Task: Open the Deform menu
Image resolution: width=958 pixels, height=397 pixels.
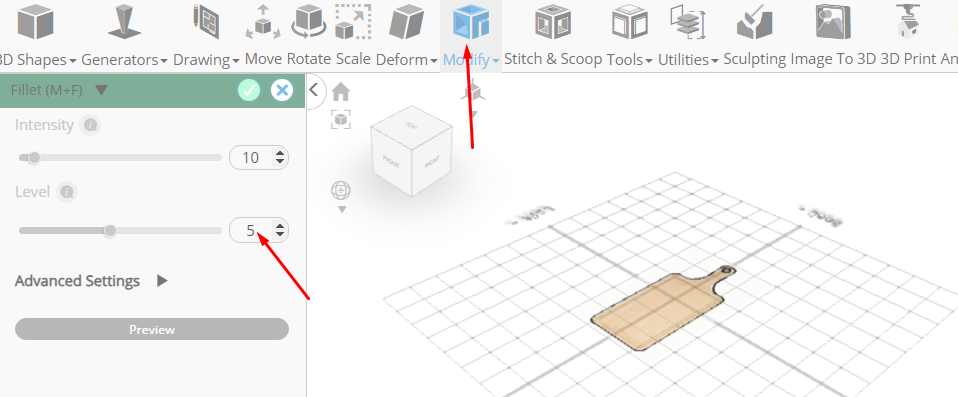Action: (x=406, y=60)
